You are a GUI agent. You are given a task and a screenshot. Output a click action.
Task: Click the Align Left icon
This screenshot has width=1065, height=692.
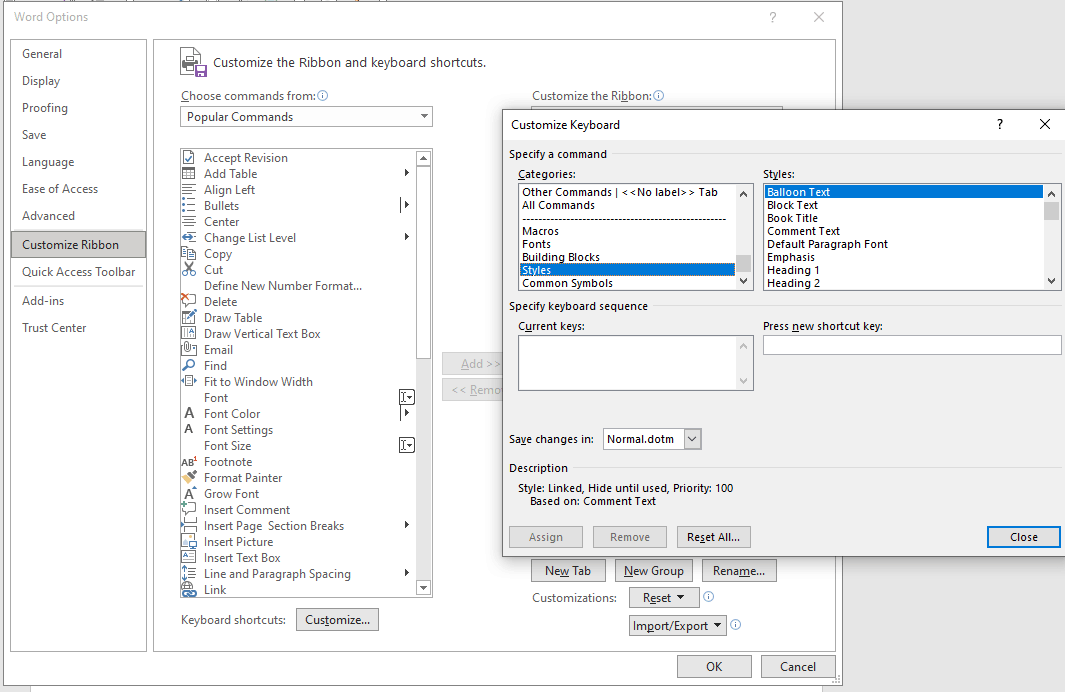[189, 189]
